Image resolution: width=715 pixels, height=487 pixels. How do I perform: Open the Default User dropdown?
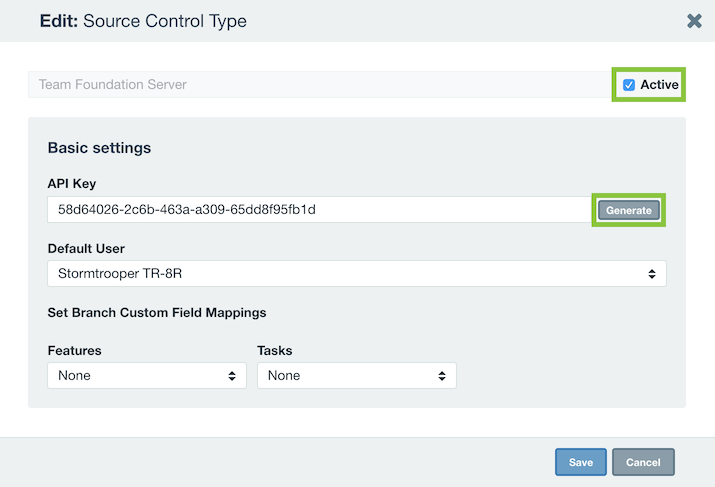[357, 274]
